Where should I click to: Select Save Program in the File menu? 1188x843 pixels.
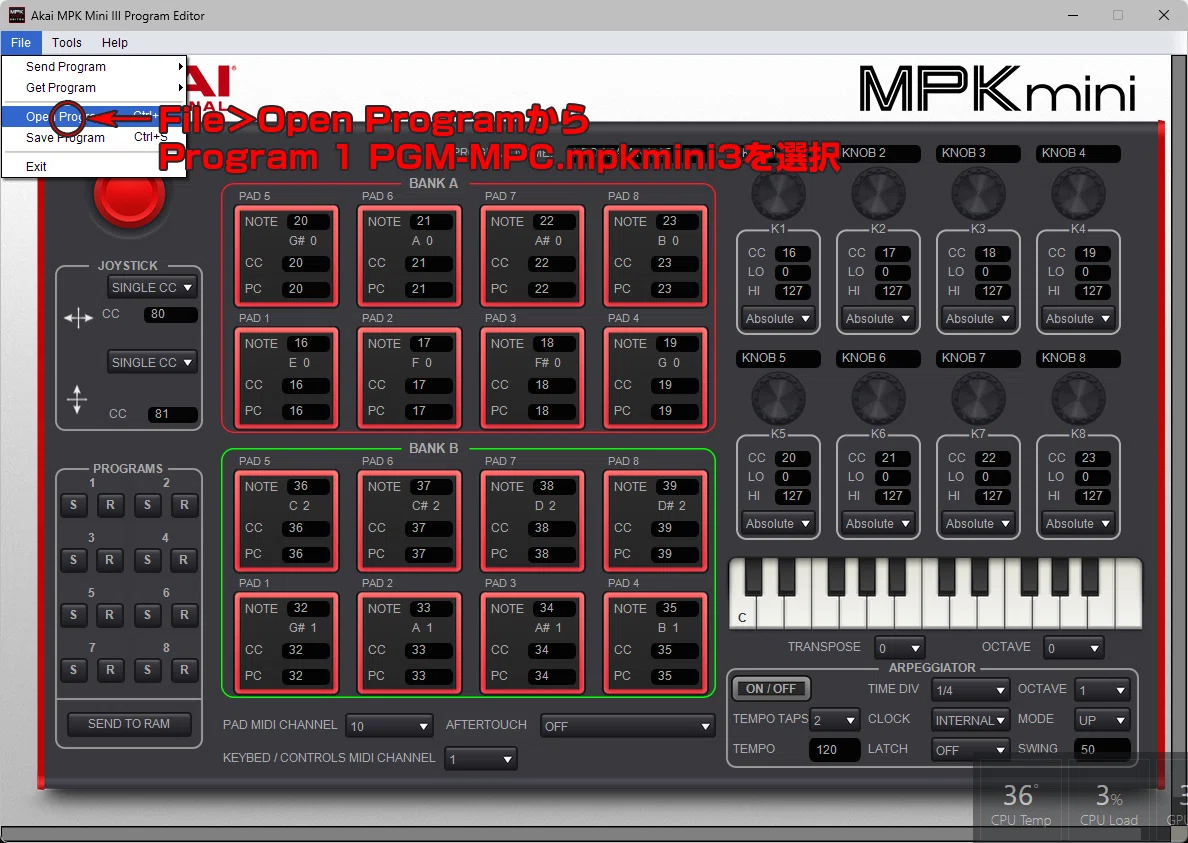tap(94, 137)
